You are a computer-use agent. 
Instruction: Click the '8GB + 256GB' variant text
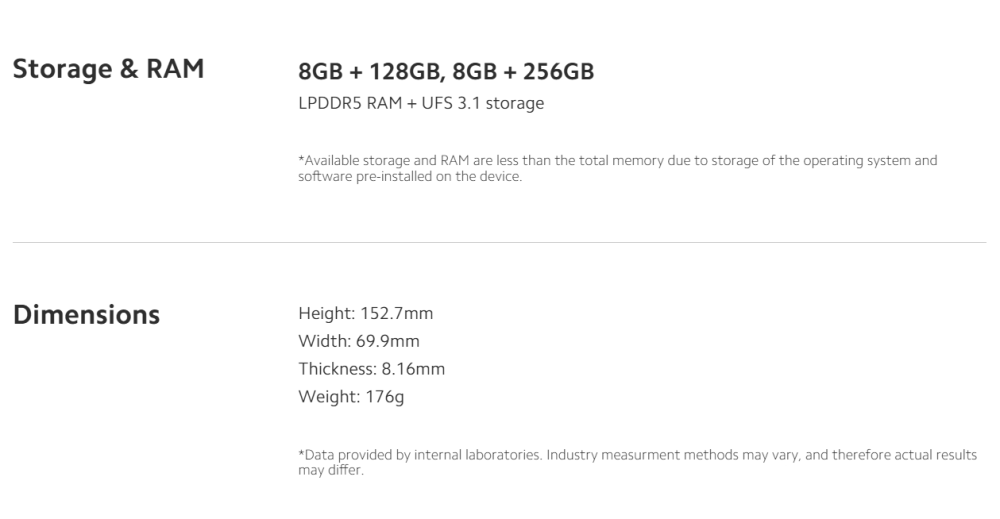click(521, 71)
